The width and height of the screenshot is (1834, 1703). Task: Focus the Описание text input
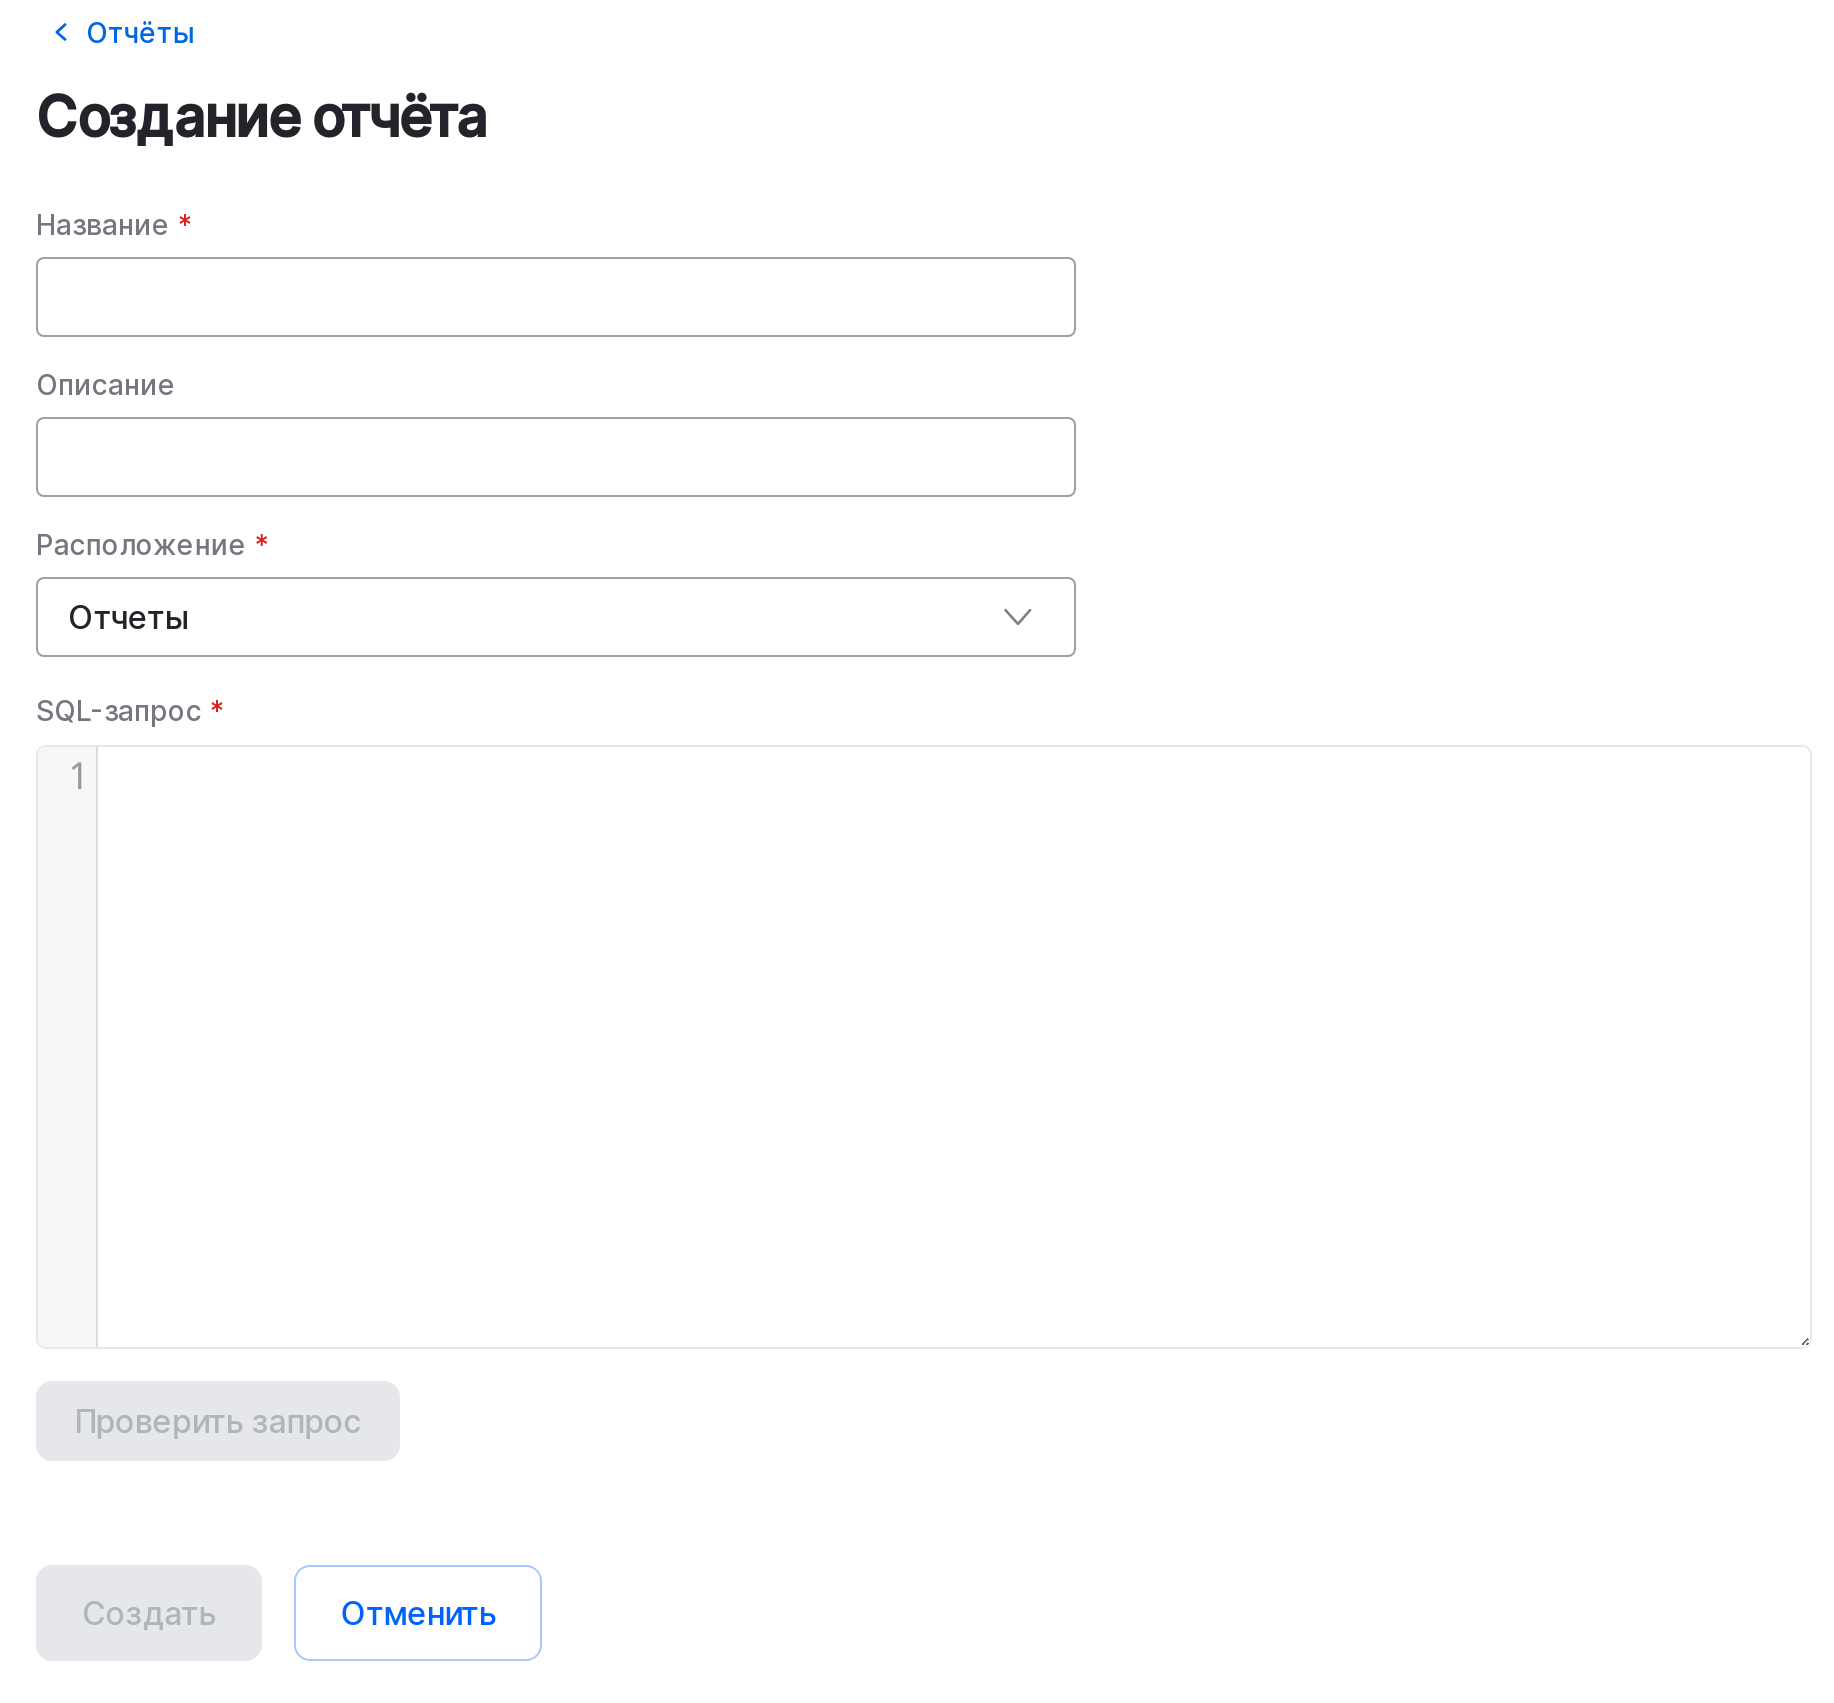click(x=555, y=457)
